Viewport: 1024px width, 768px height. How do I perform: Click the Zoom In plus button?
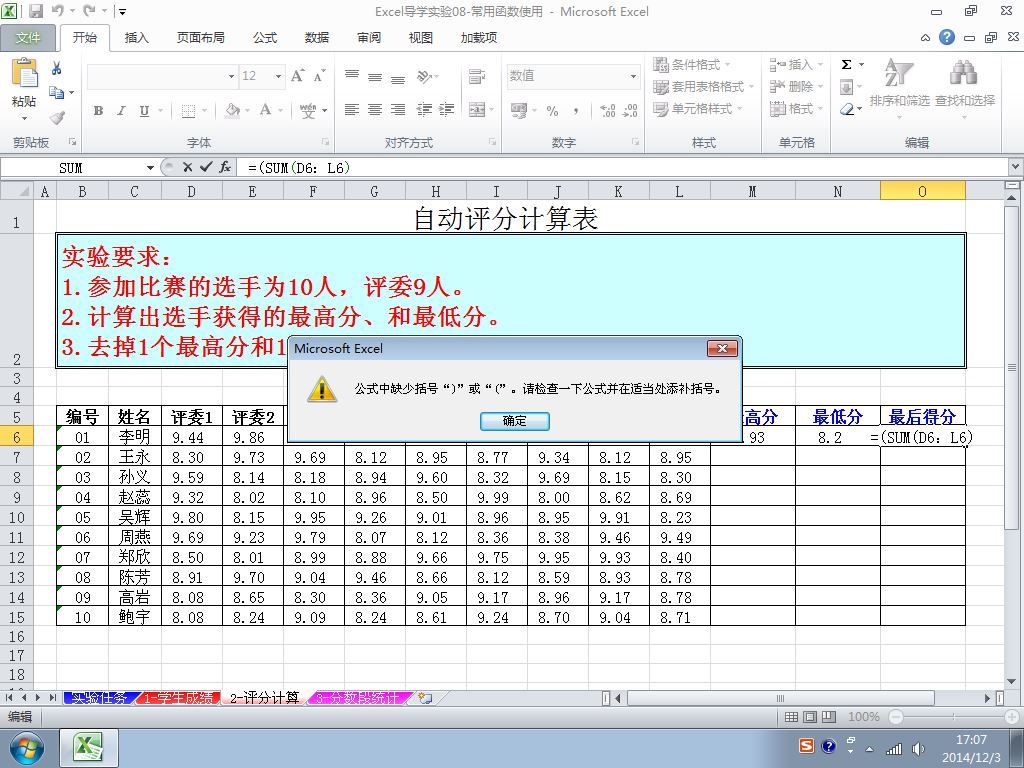click(1014, 717)
